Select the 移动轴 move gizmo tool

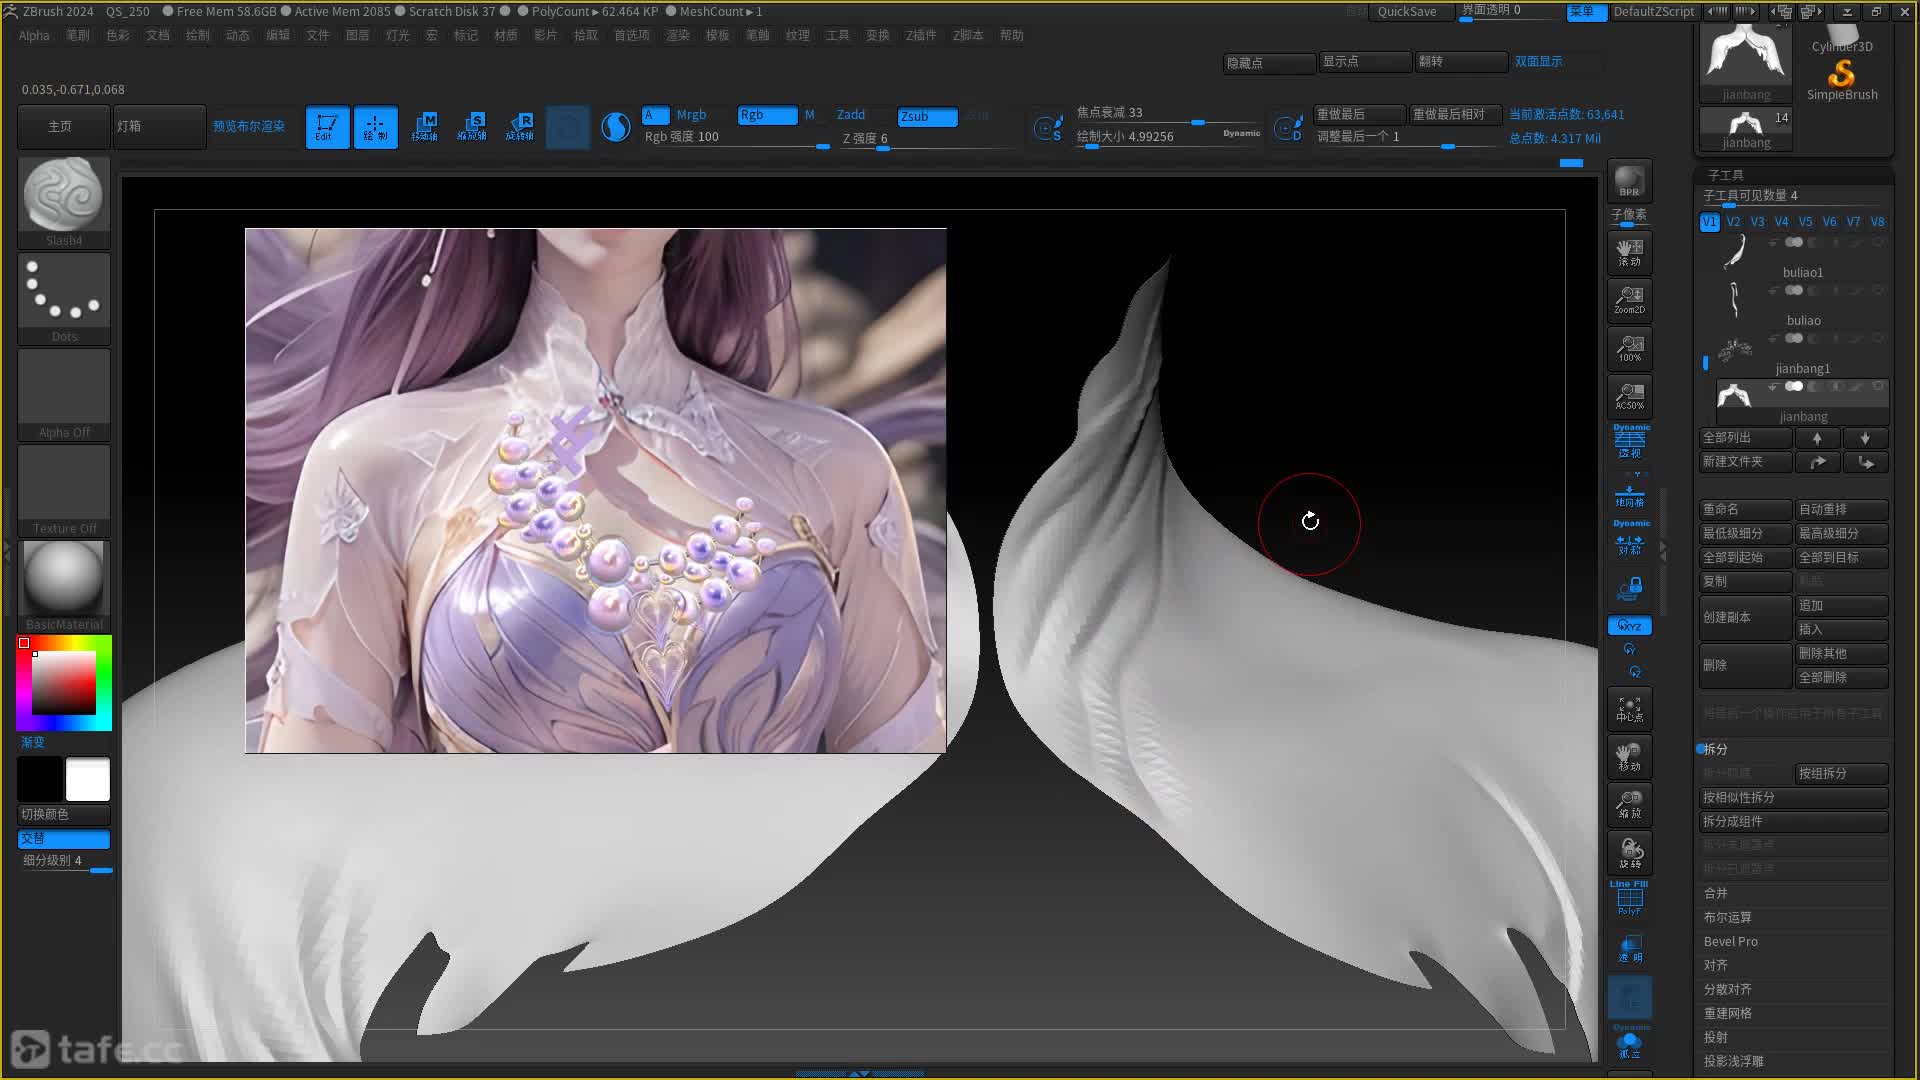pos(424,127)
